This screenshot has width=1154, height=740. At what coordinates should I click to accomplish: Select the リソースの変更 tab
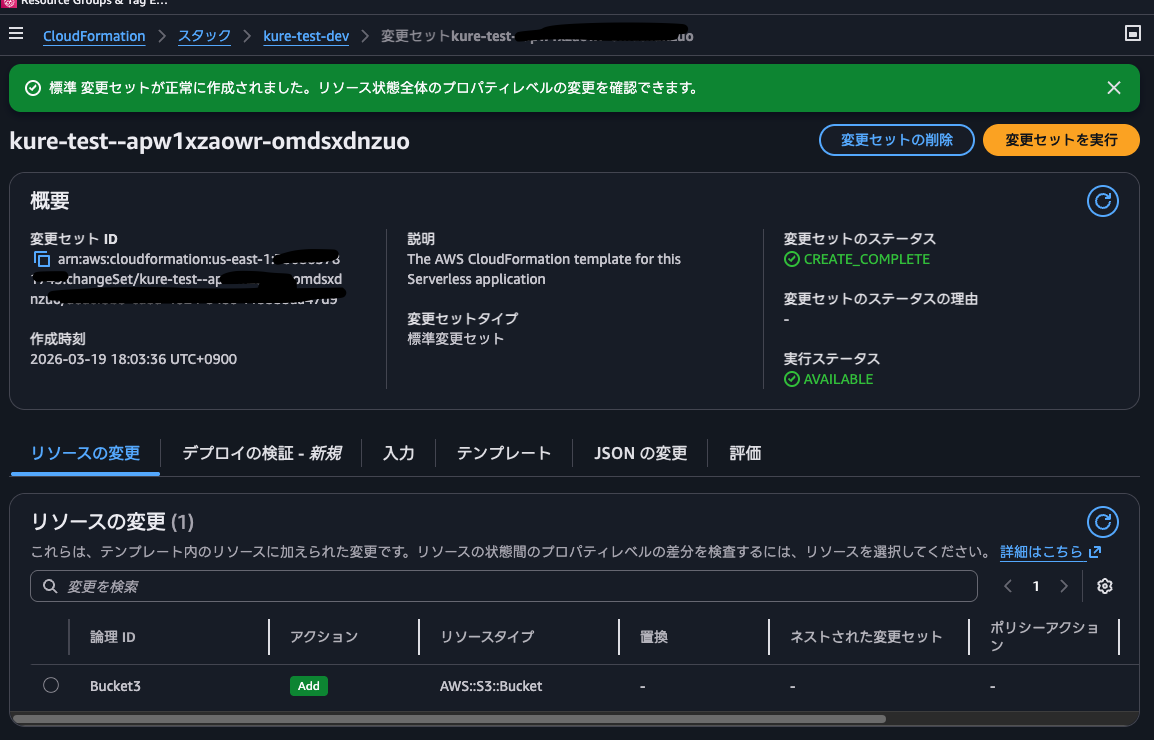85,453
